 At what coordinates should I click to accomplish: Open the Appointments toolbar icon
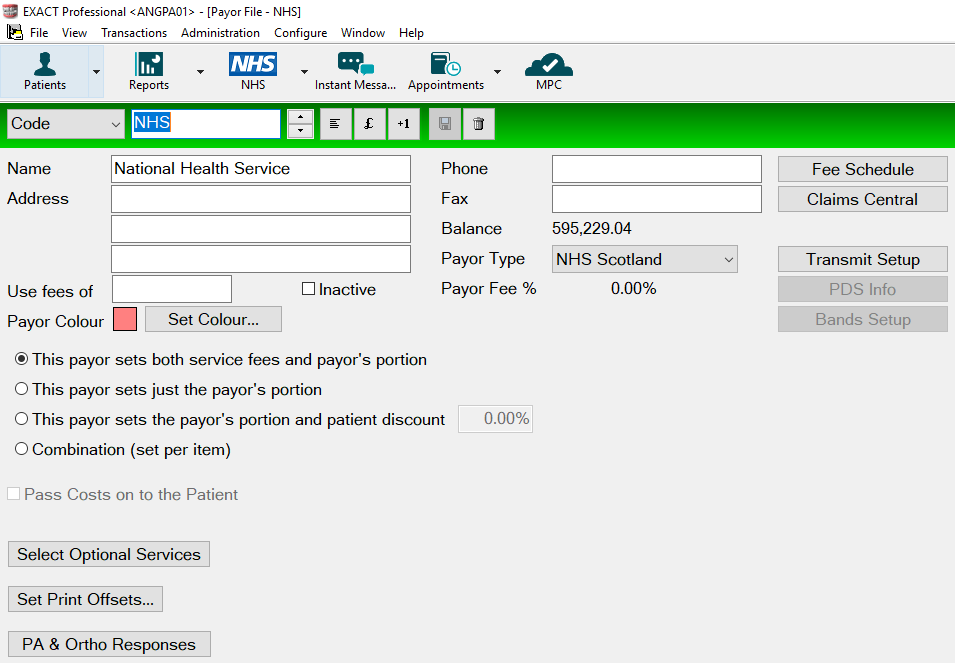point(446,71)
